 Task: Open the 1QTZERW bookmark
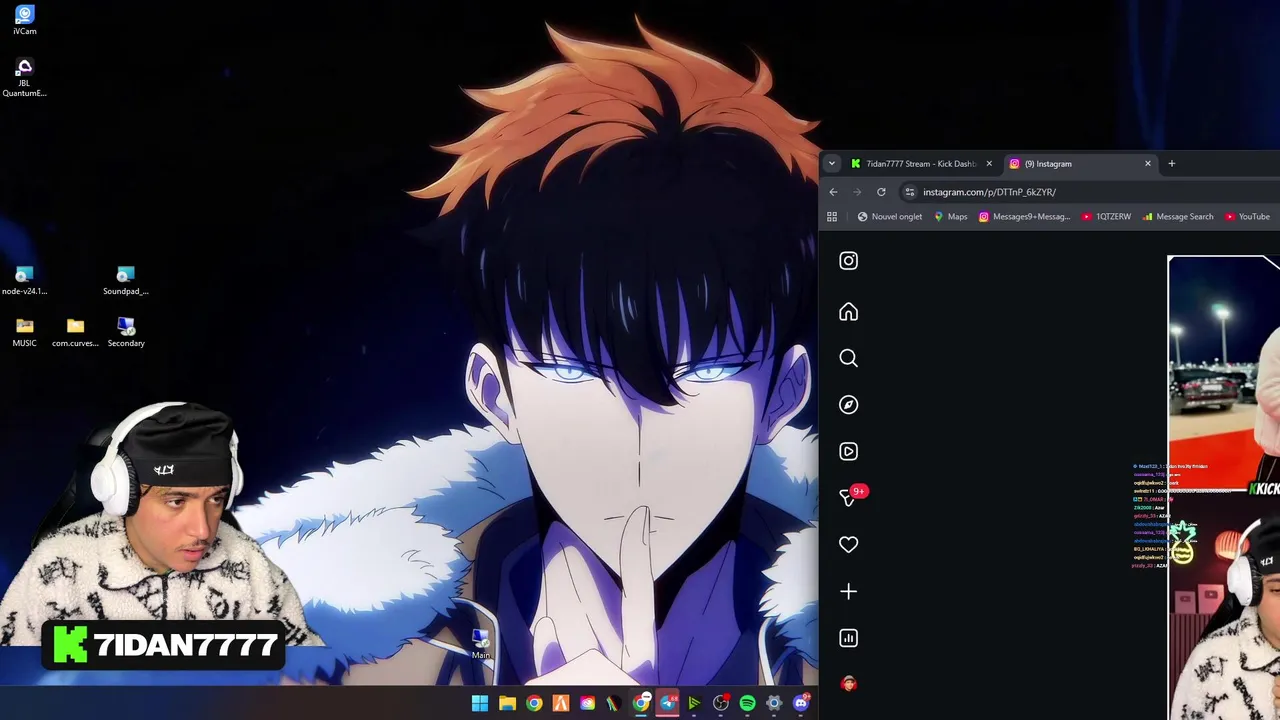[1106, 217]
